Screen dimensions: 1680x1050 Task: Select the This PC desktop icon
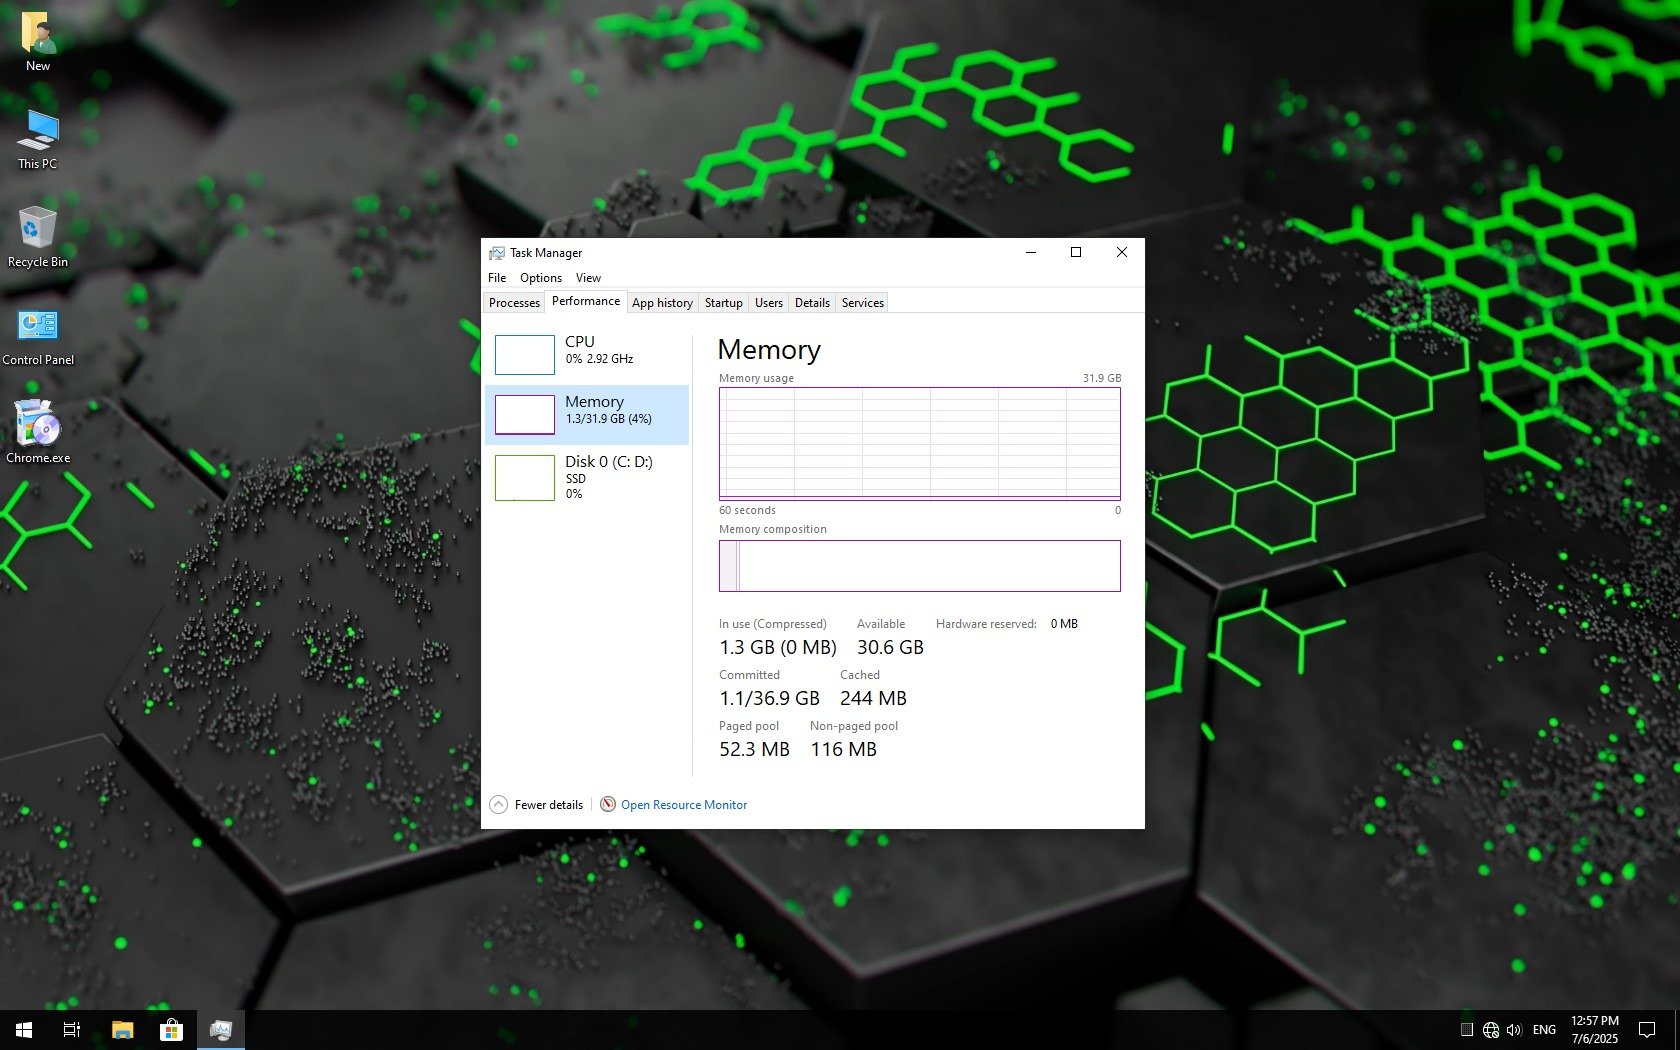tap(38, 140)
